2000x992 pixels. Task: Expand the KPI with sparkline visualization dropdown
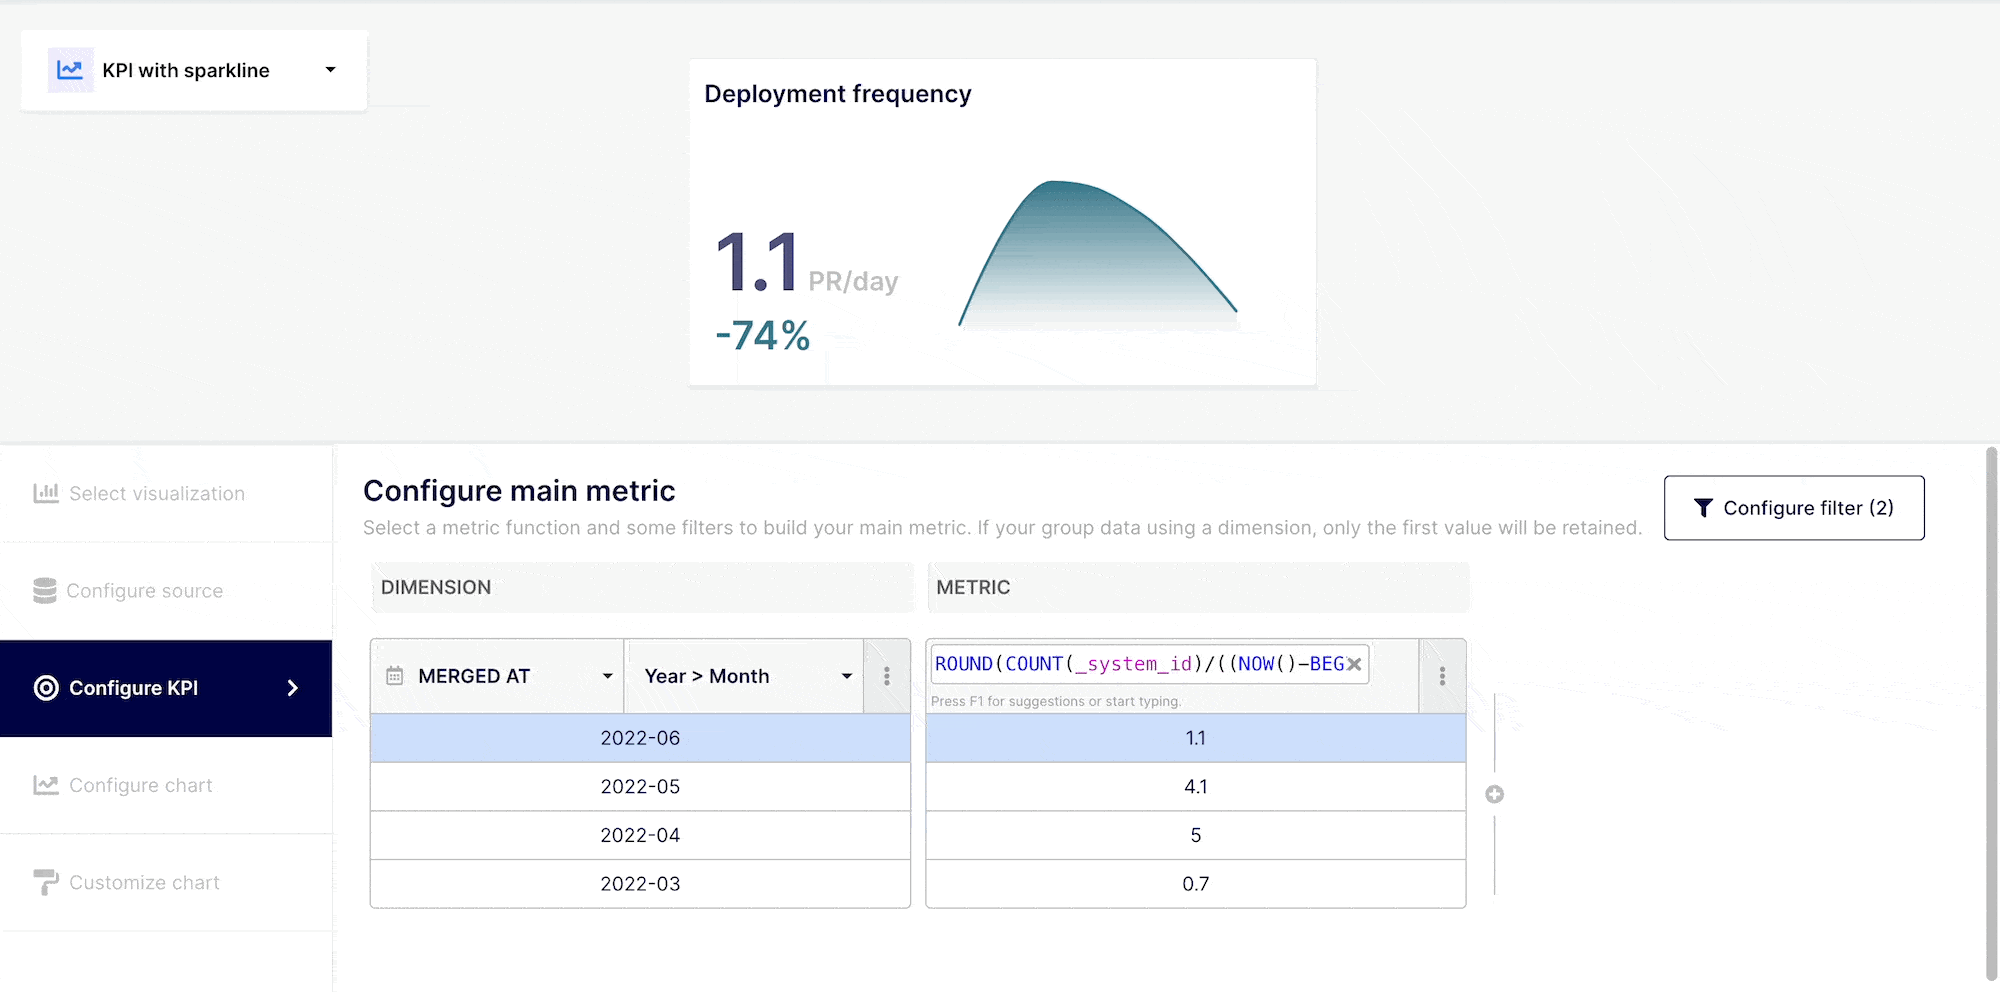330,70
